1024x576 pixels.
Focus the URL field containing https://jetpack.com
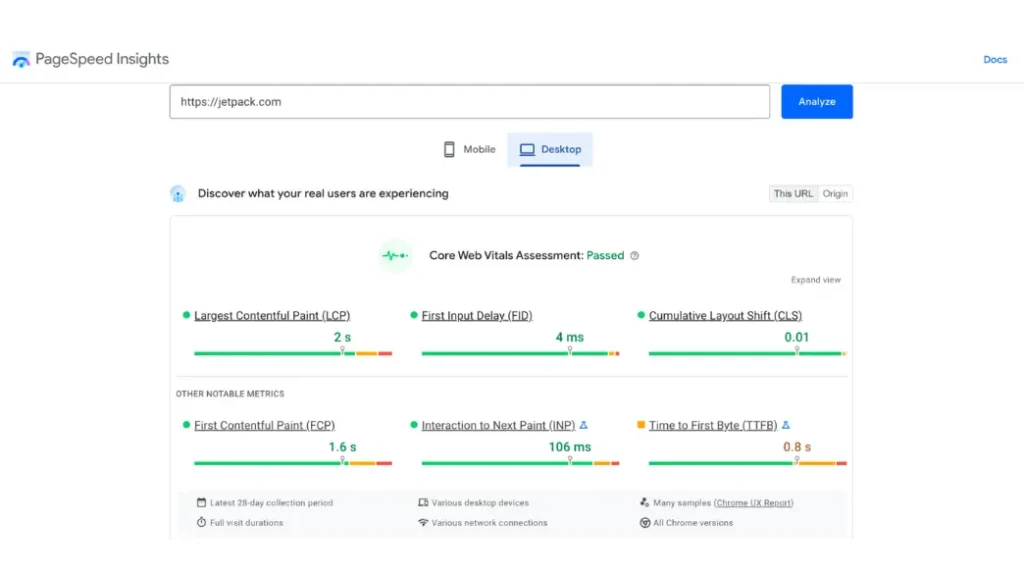(x=470, y=102)
